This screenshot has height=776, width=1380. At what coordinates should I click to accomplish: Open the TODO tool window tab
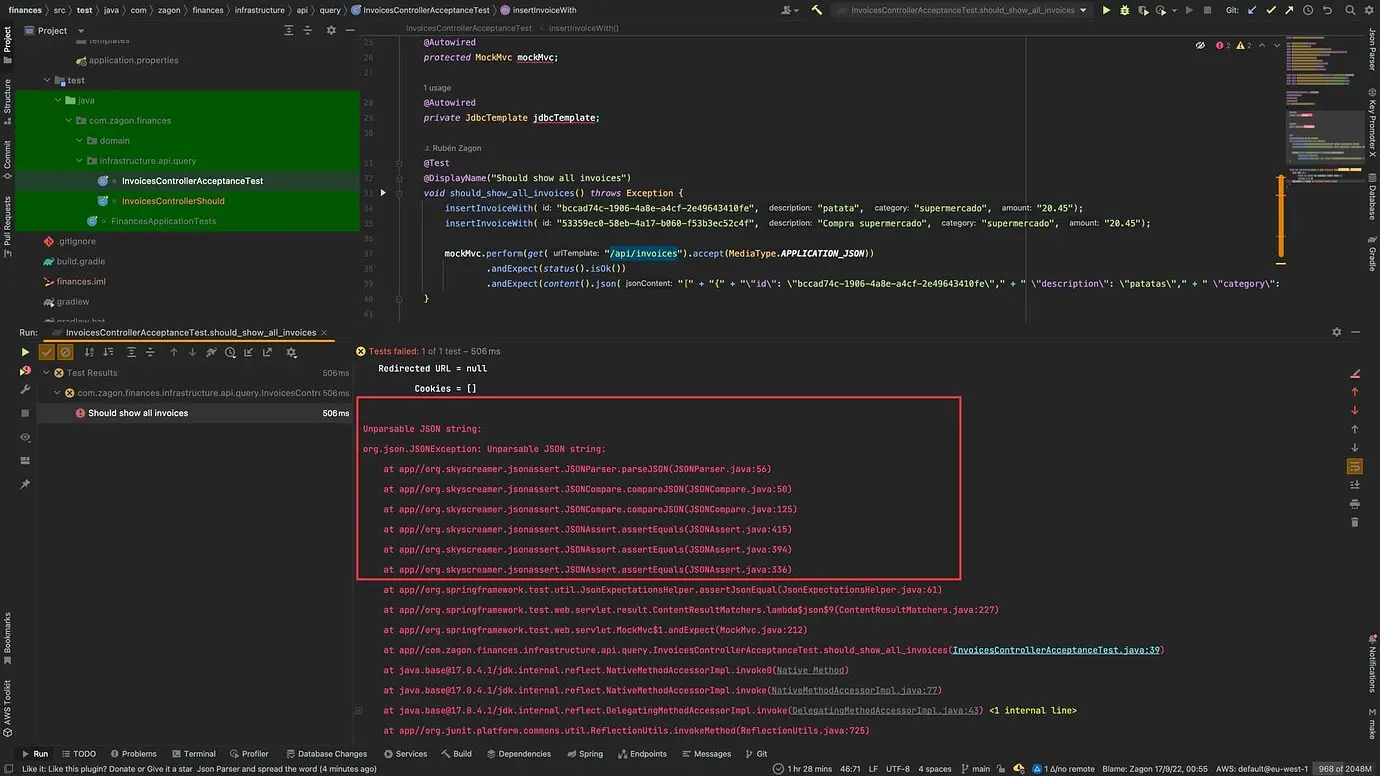click(x=78, y=754)
